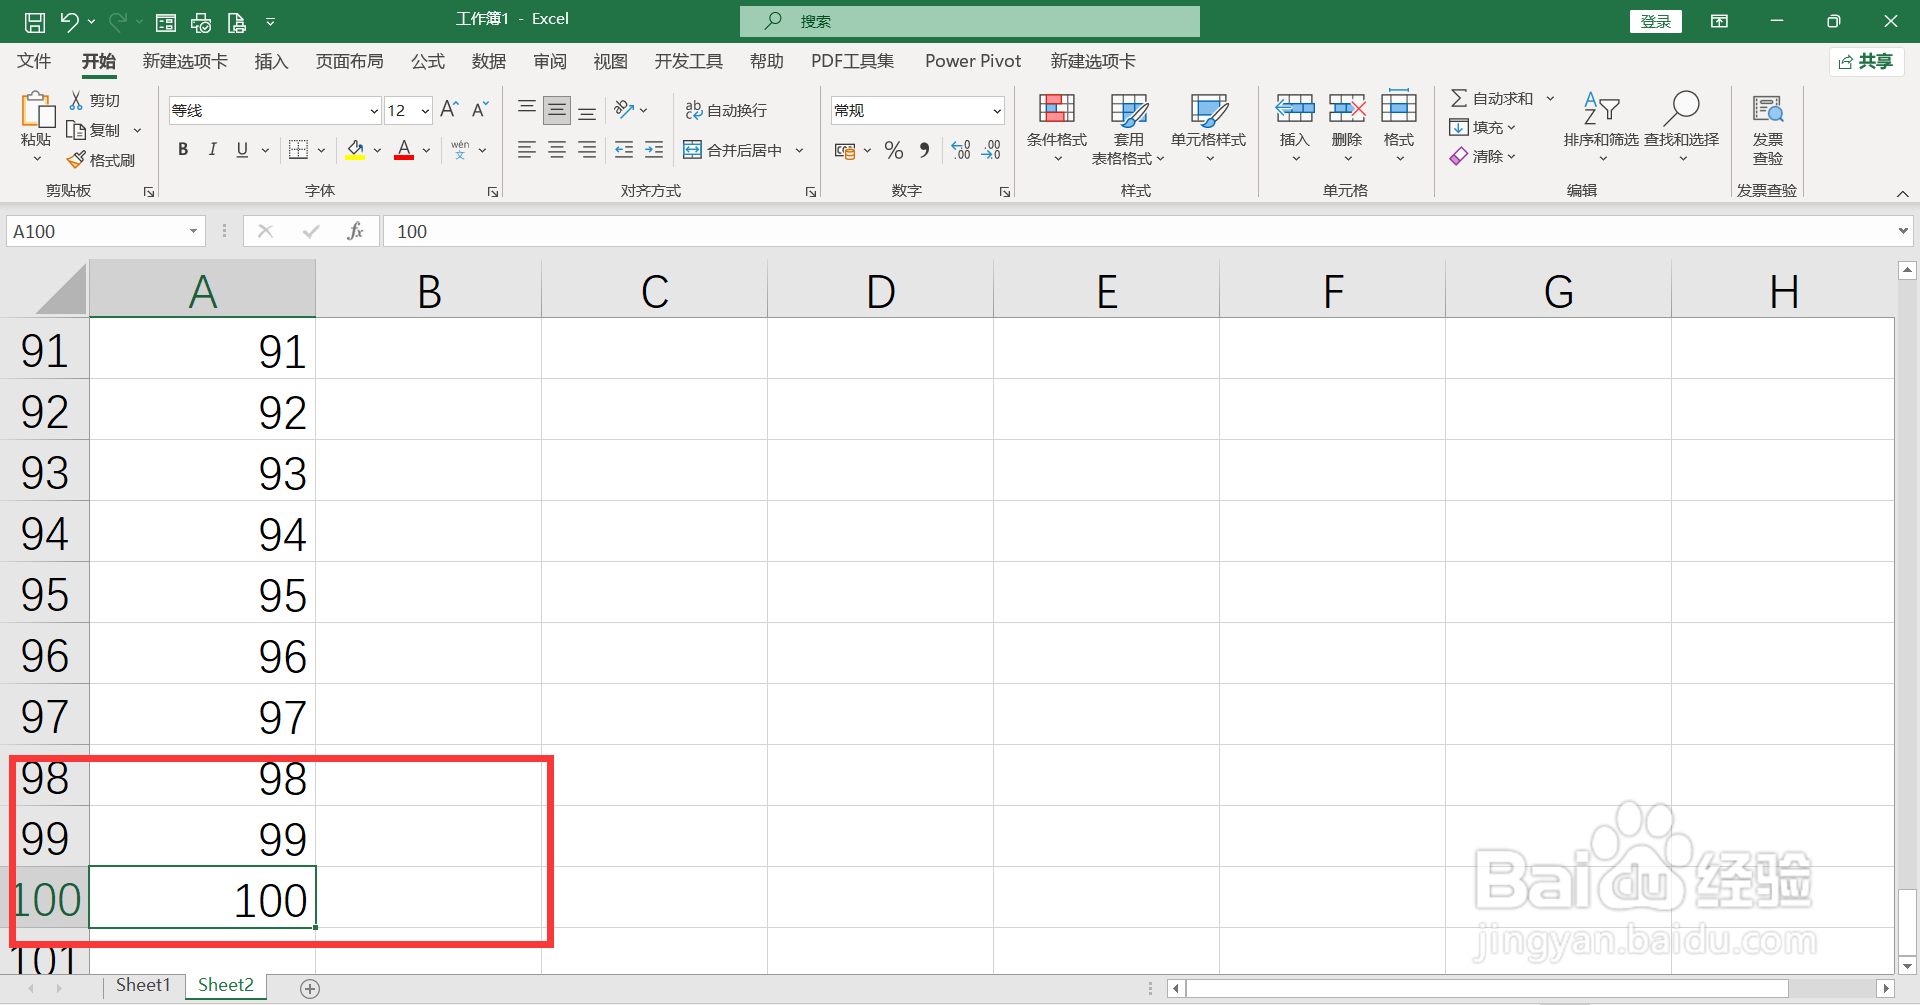Click the Format Painter brush icon
1920x1005 pixels.
(76, 160)
